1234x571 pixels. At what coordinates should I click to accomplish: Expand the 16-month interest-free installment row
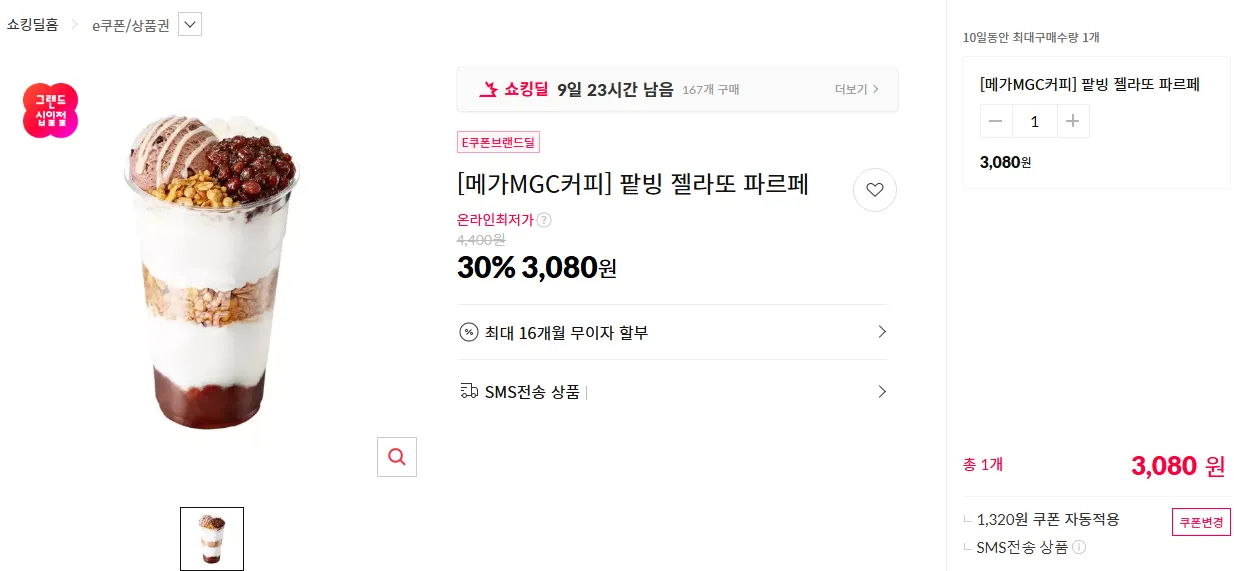click(672, 332)
